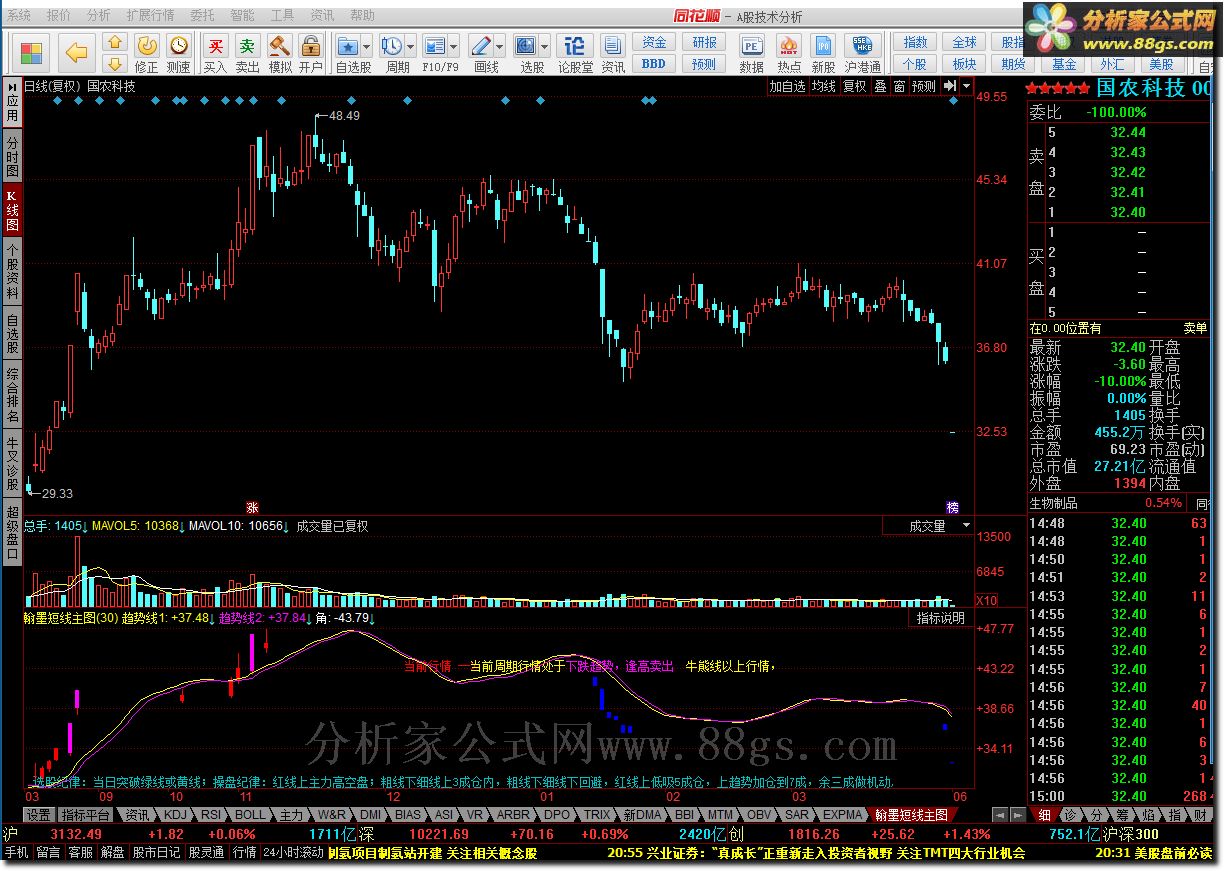Expand the 应用 sidebar panel

(x=12, y=102)
